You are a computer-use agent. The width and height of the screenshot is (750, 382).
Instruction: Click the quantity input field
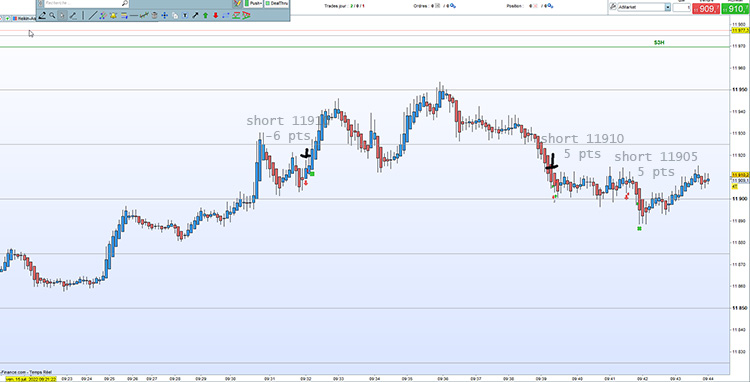[681, 8]
